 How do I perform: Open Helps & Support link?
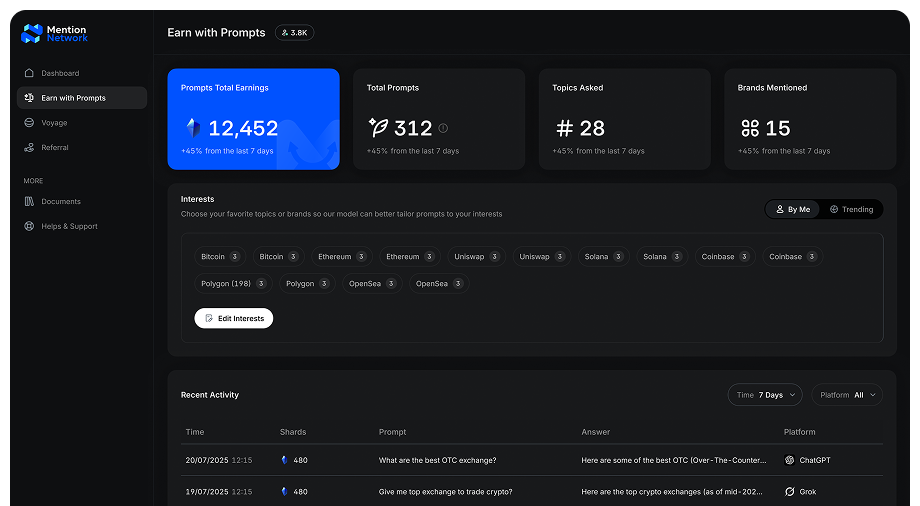tap(69, 227)
